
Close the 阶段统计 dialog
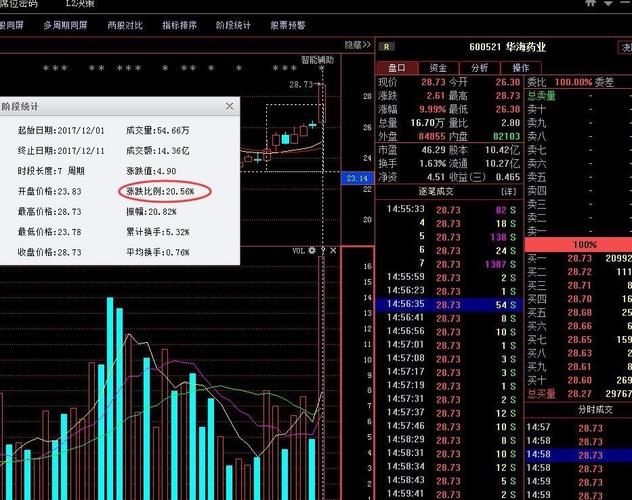(x=229, y=106)
